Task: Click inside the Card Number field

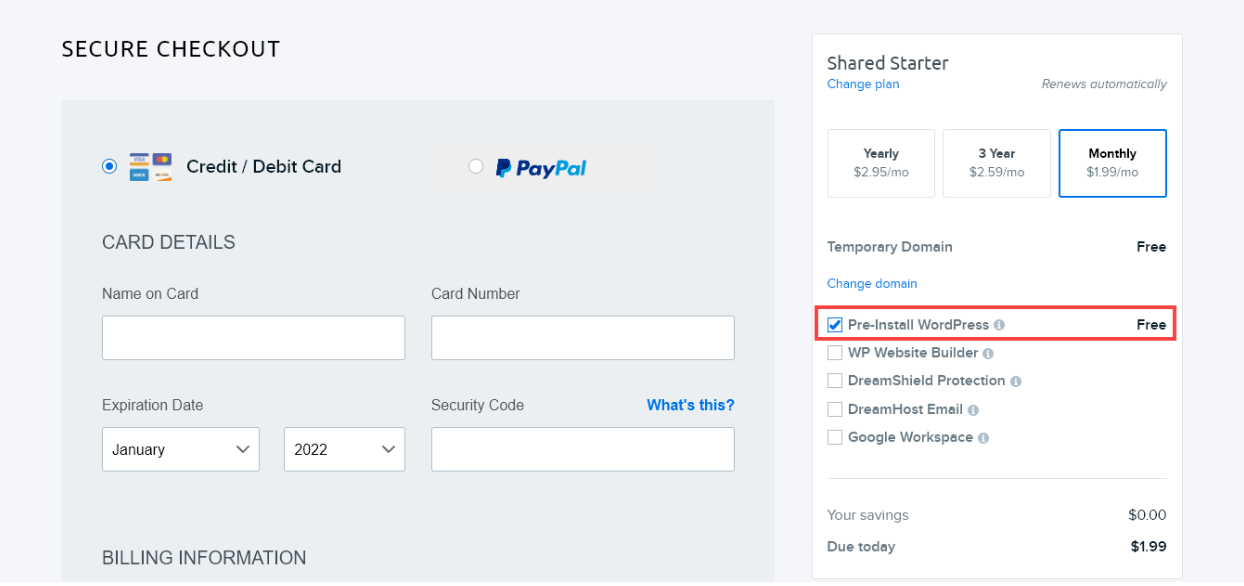Action: pyautogui.click(x=582, y=337)
